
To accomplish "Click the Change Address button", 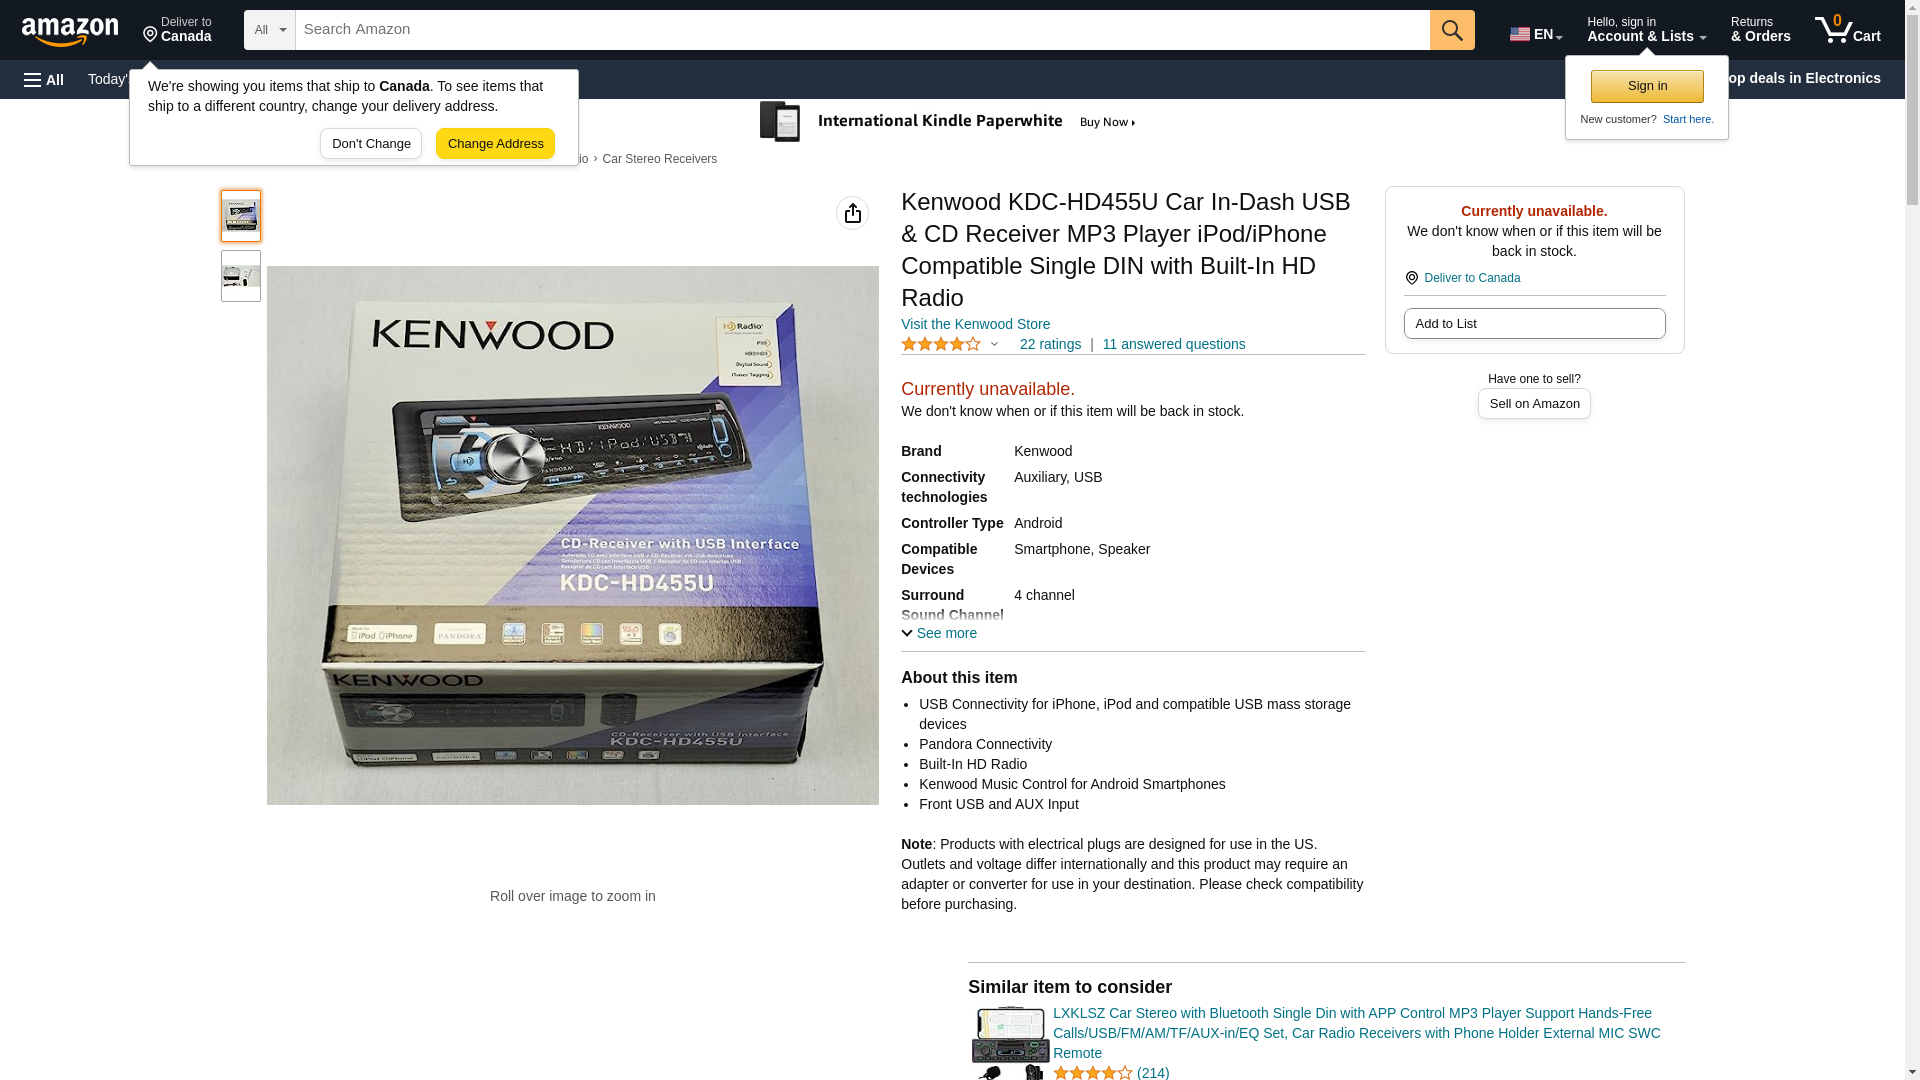I will click(495, 144).
